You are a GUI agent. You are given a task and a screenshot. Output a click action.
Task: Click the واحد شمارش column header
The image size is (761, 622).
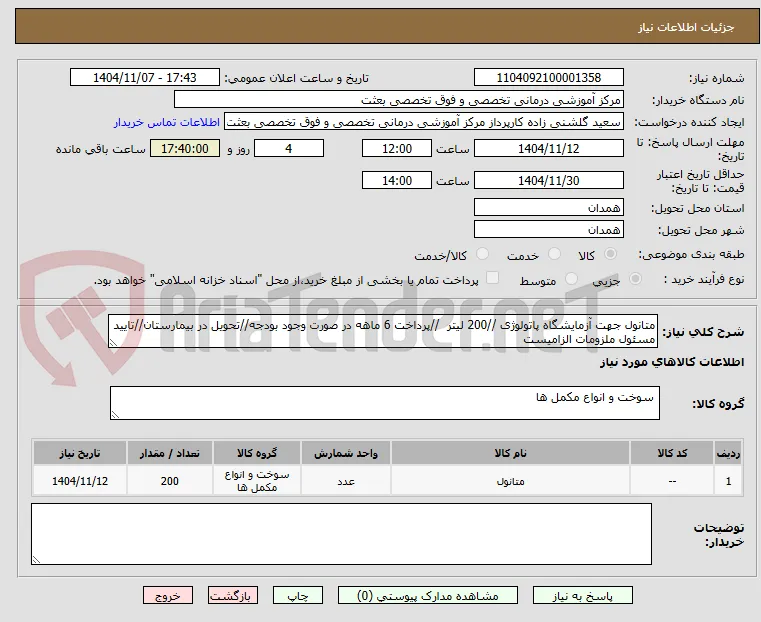coord(346,453)
